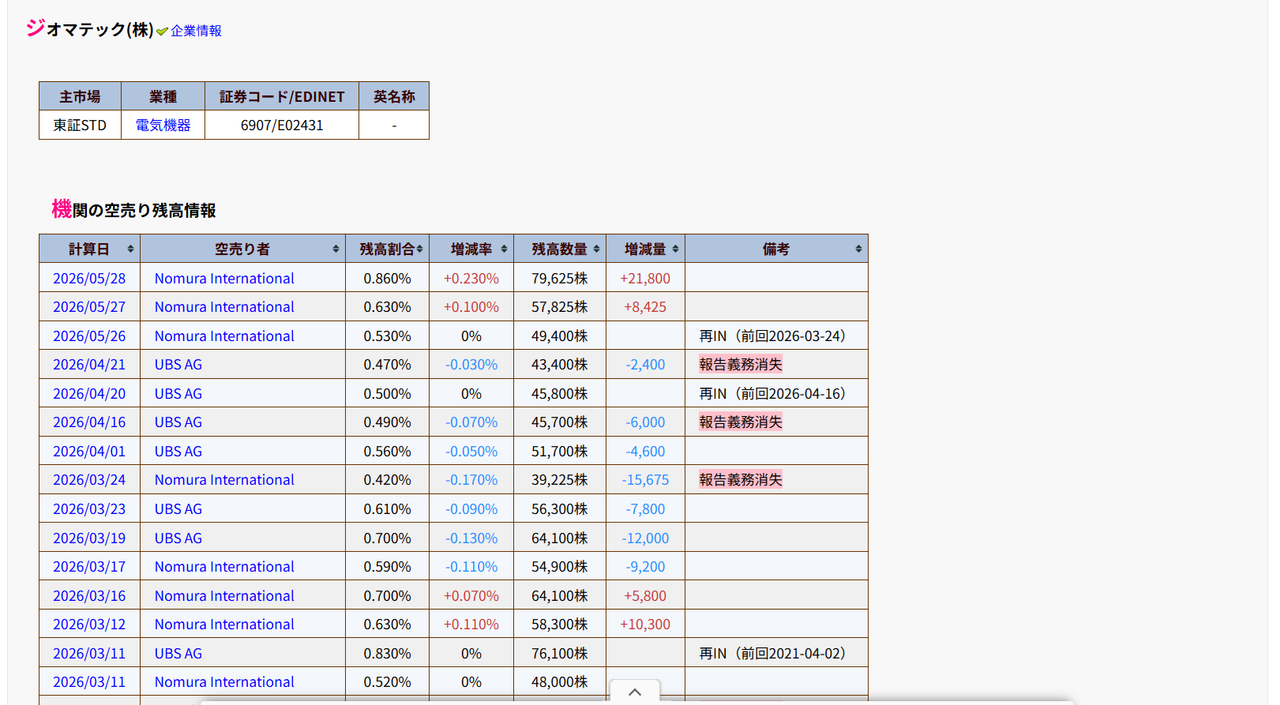Open Nomura International link in 2026/05/26 row
The height and width of the screenshot is (705, 1280).
[224, 336]
